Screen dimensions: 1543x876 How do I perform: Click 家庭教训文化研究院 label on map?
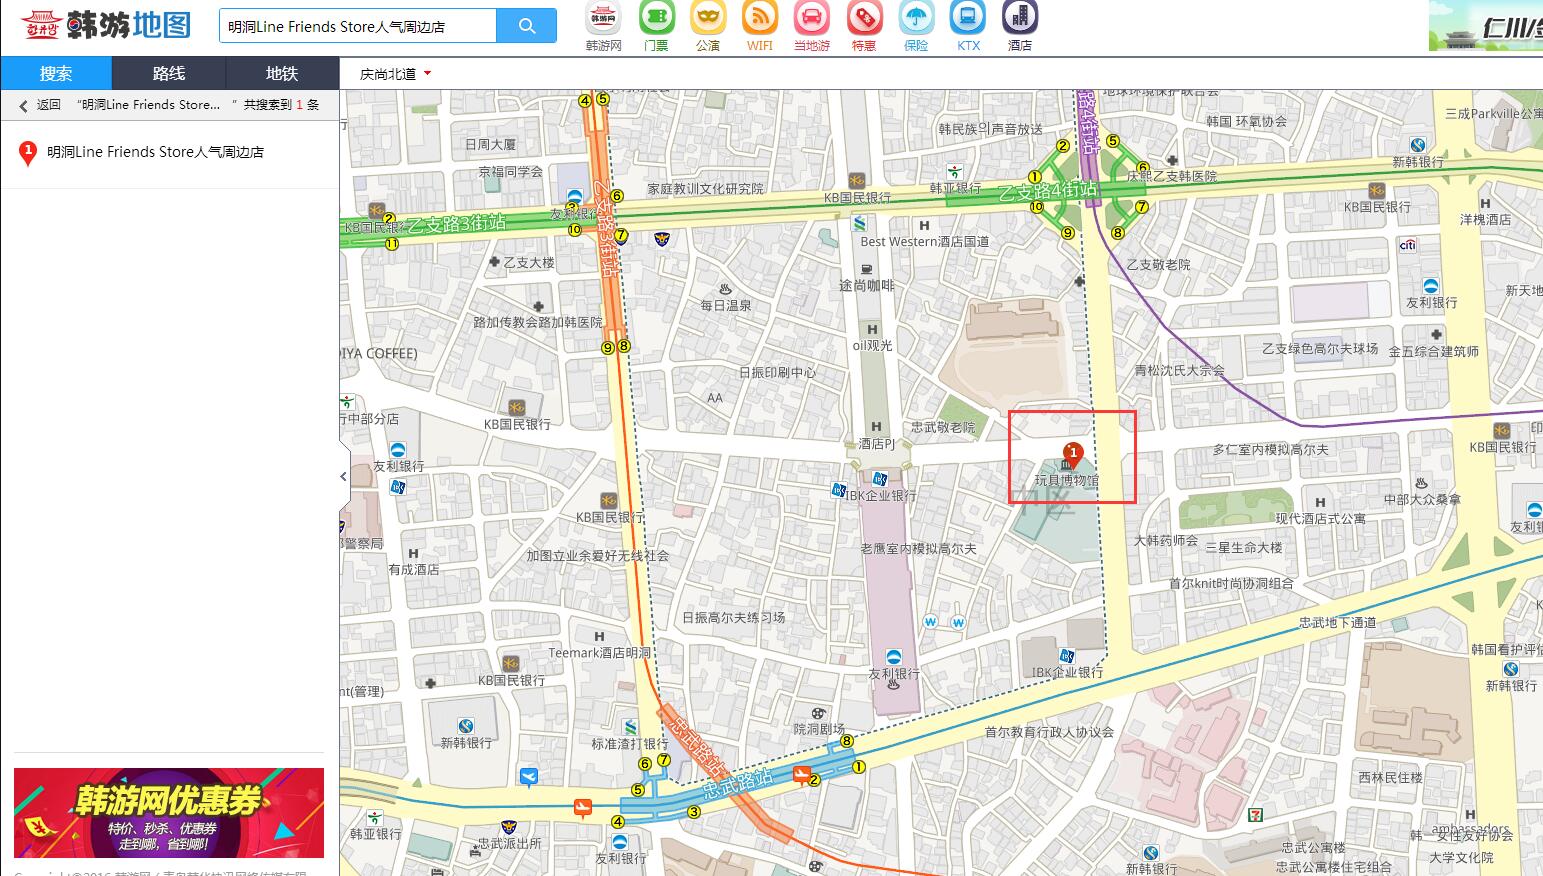[x=705, y=188]
